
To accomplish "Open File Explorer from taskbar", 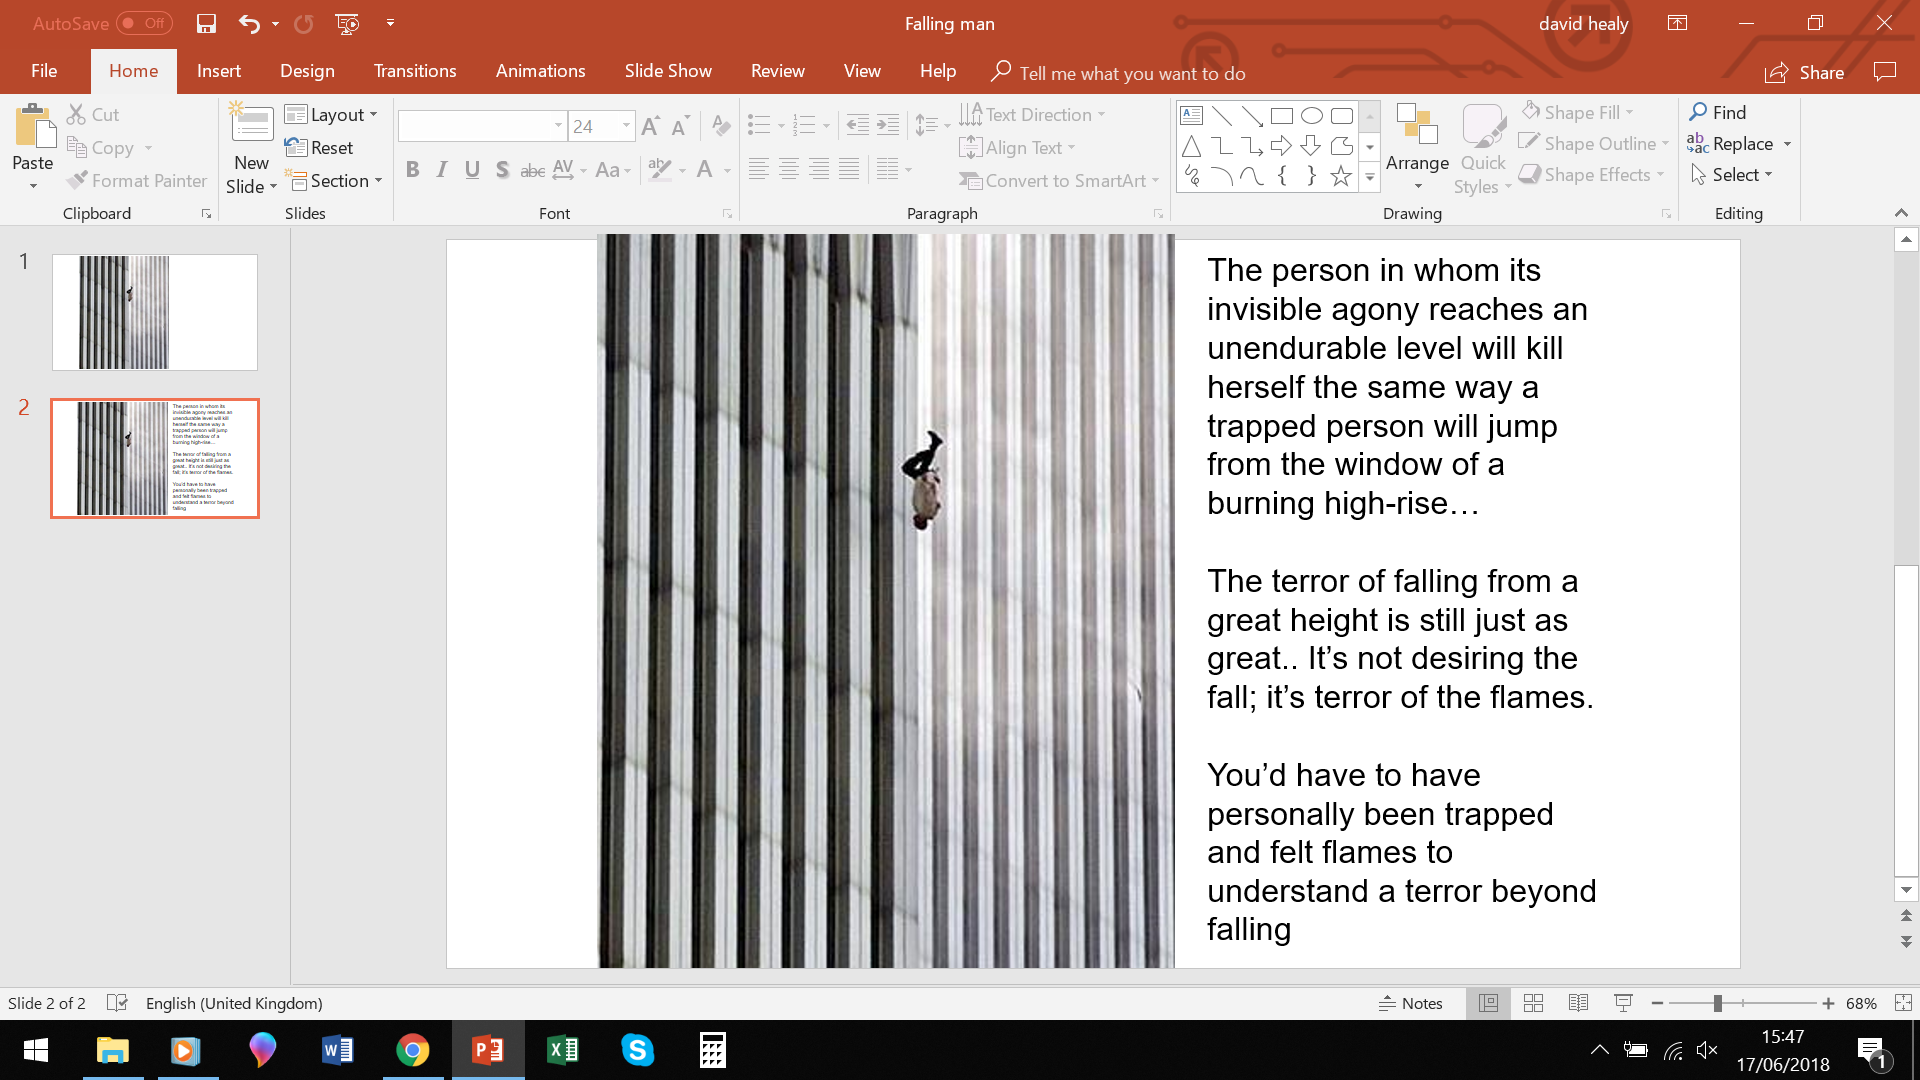I will click(x=113, y=1050).
